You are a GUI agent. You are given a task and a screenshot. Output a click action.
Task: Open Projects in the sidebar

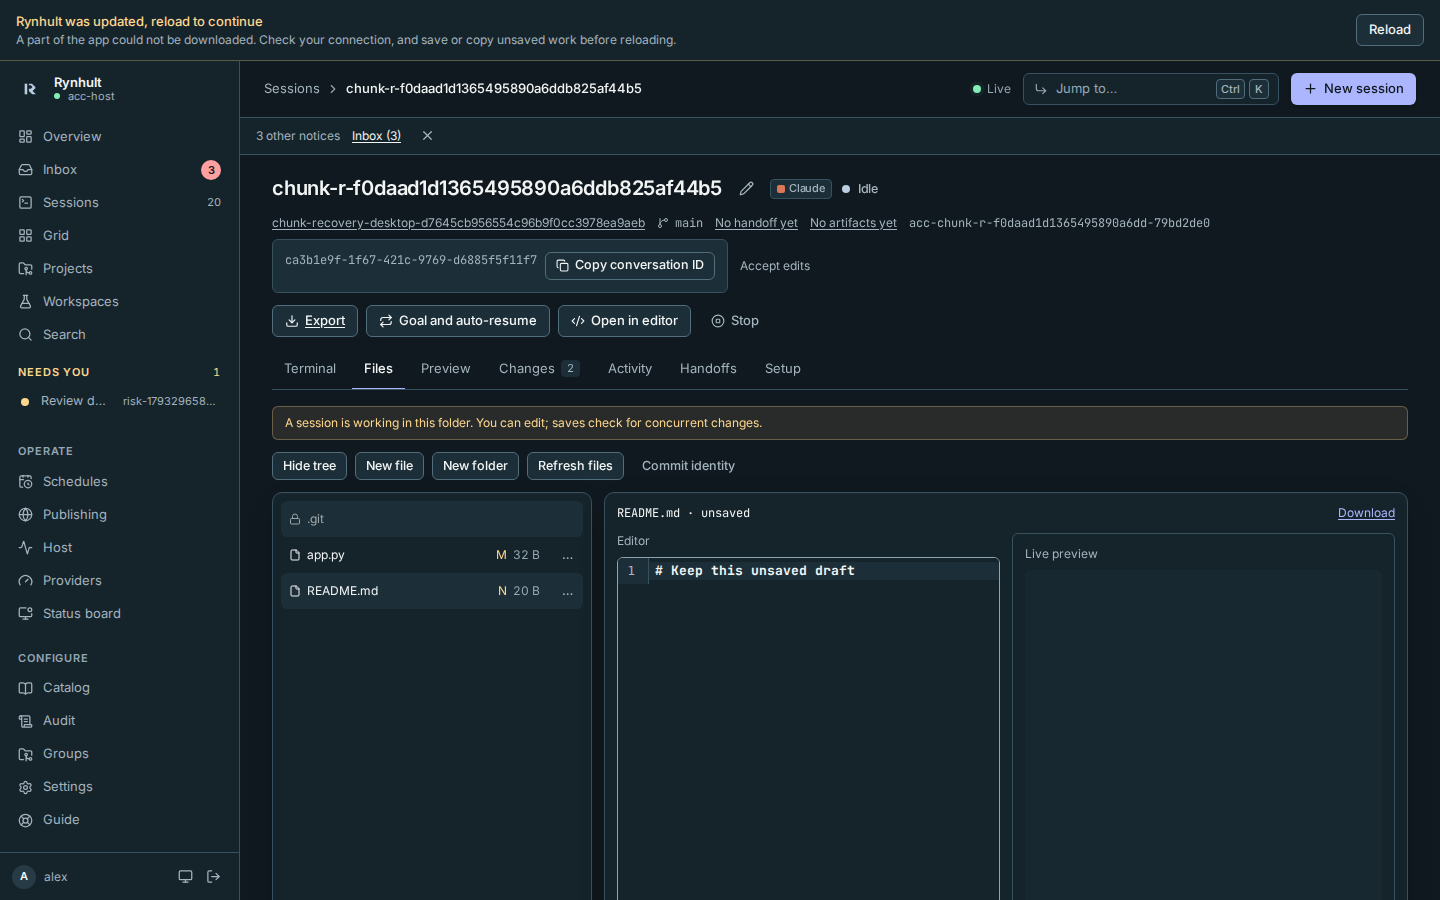point(120,268)
